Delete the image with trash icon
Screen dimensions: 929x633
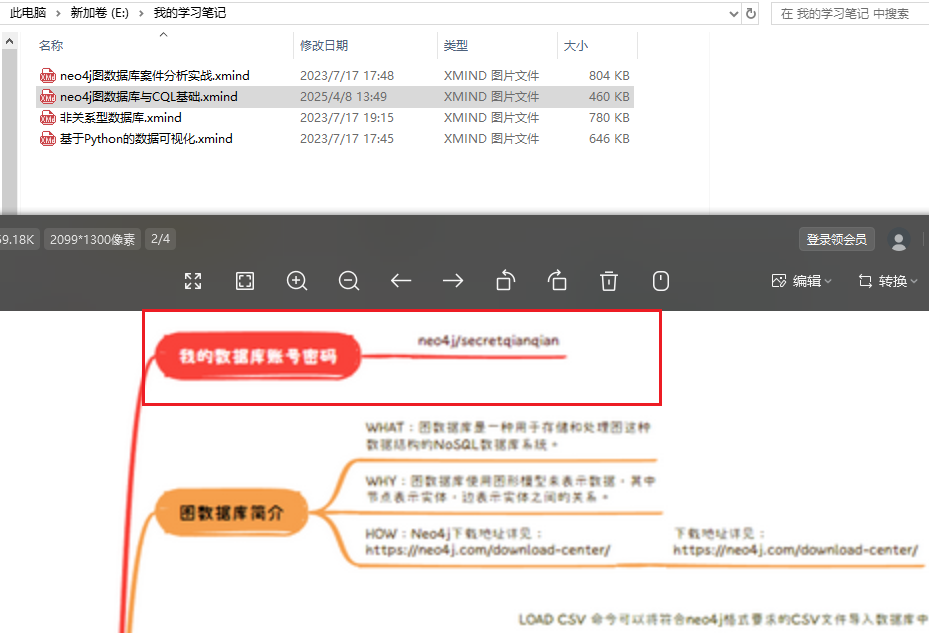point(609,281)
